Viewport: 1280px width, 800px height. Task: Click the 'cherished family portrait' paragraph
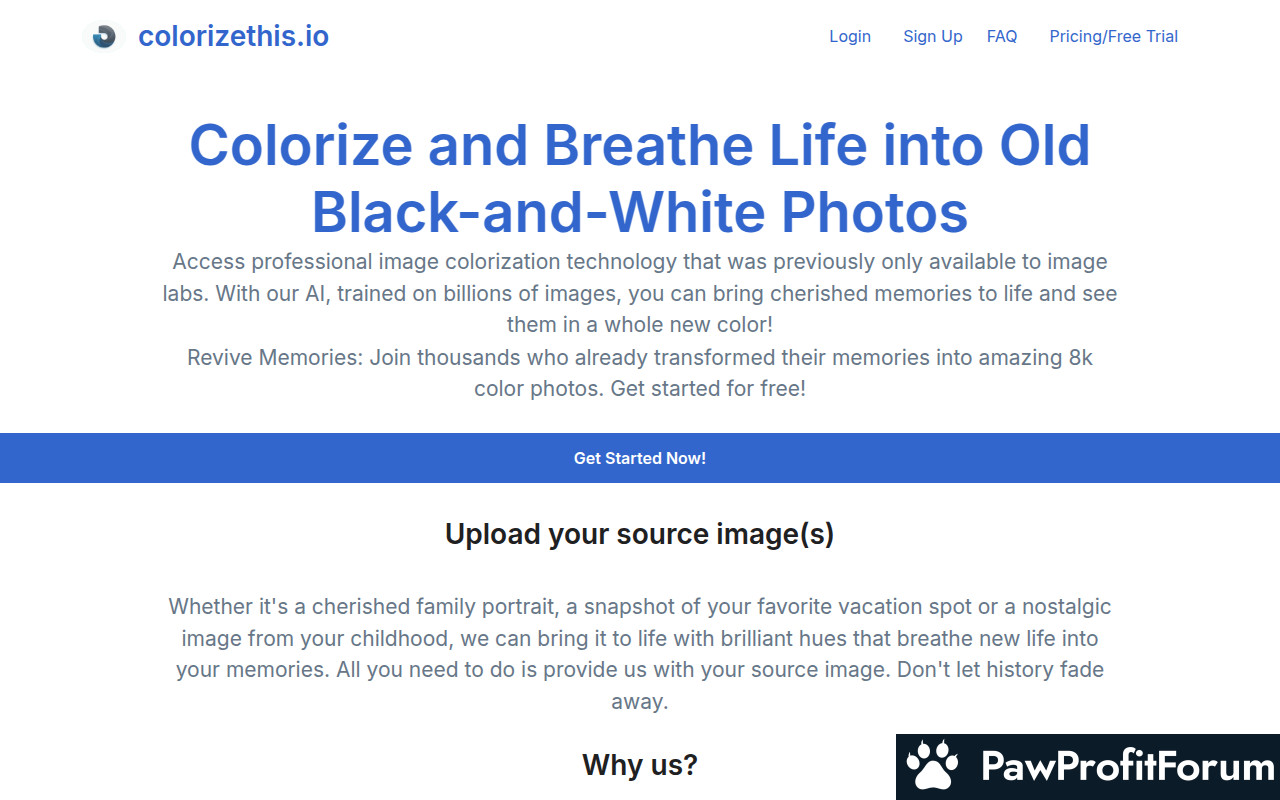(640, 654)
